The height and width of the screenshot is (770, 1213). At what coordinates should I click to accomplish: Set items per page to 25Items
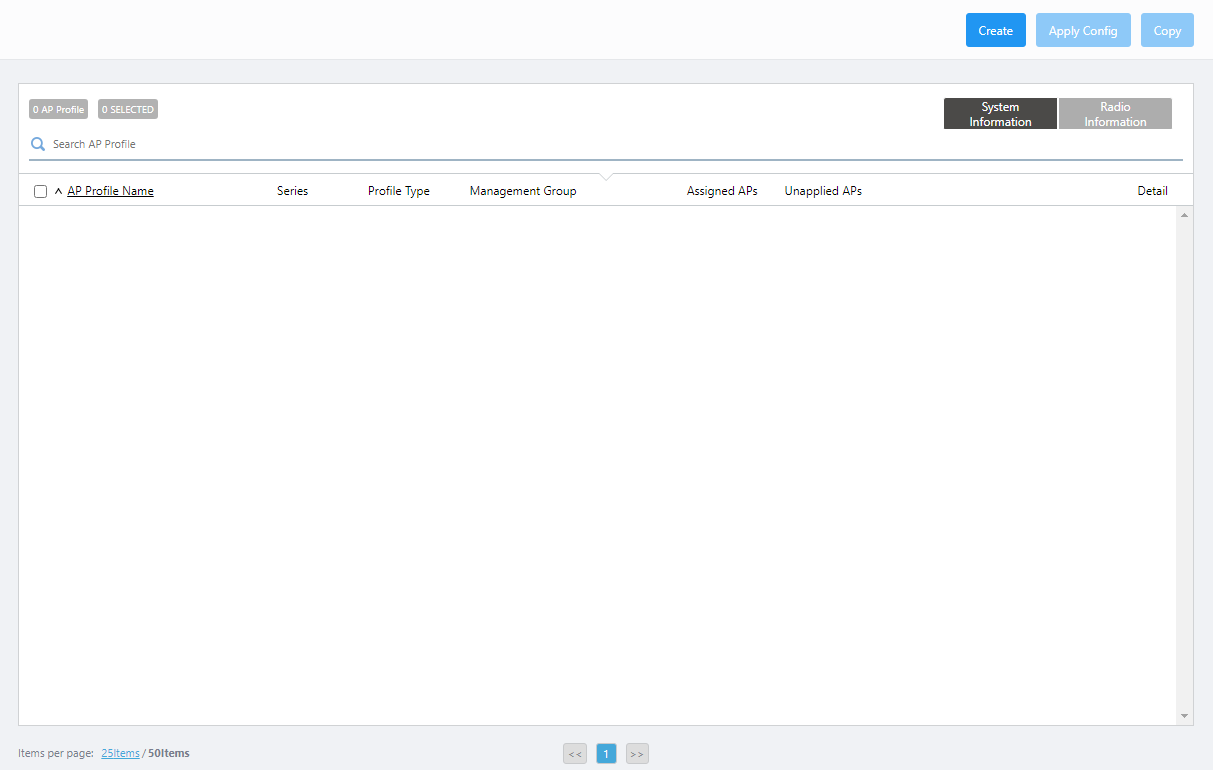point(120,753)
